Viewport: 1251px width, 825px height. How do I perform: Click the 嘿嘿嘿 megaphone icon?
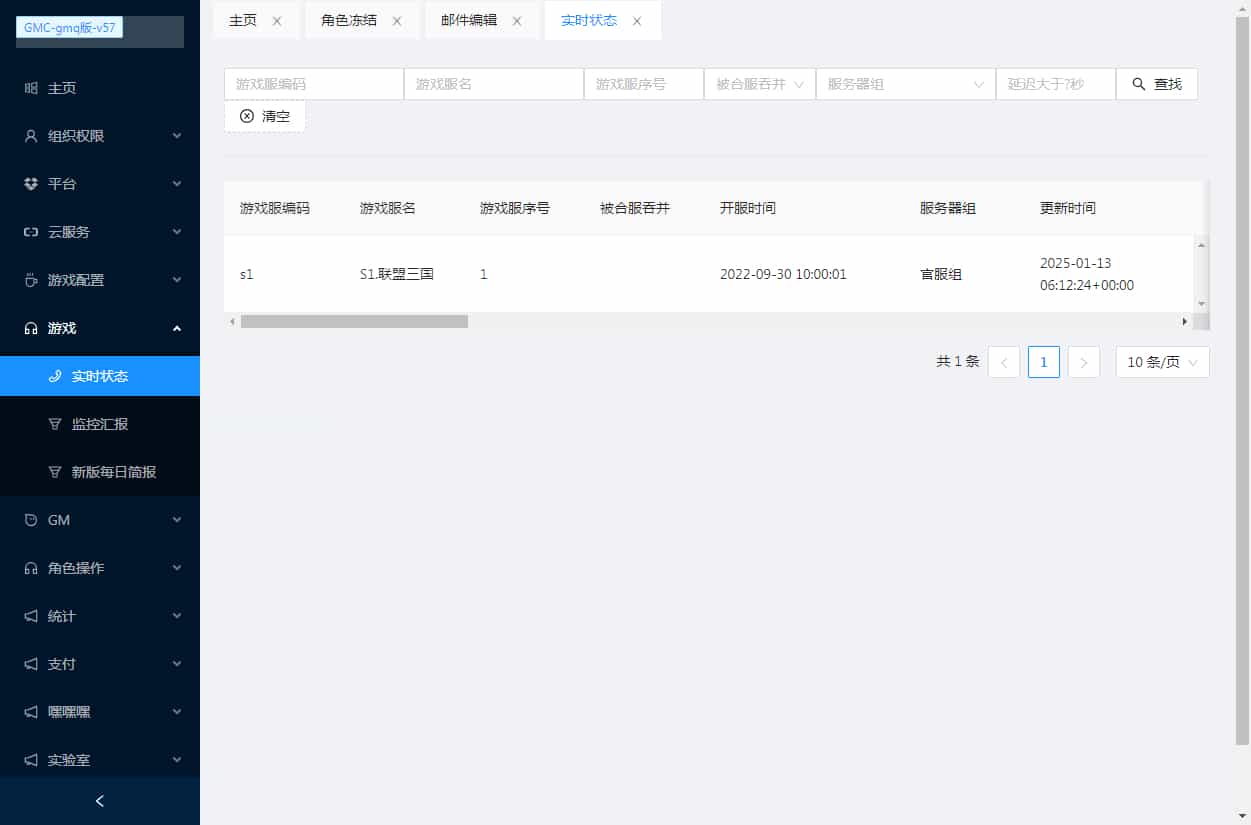coord(31,712)
